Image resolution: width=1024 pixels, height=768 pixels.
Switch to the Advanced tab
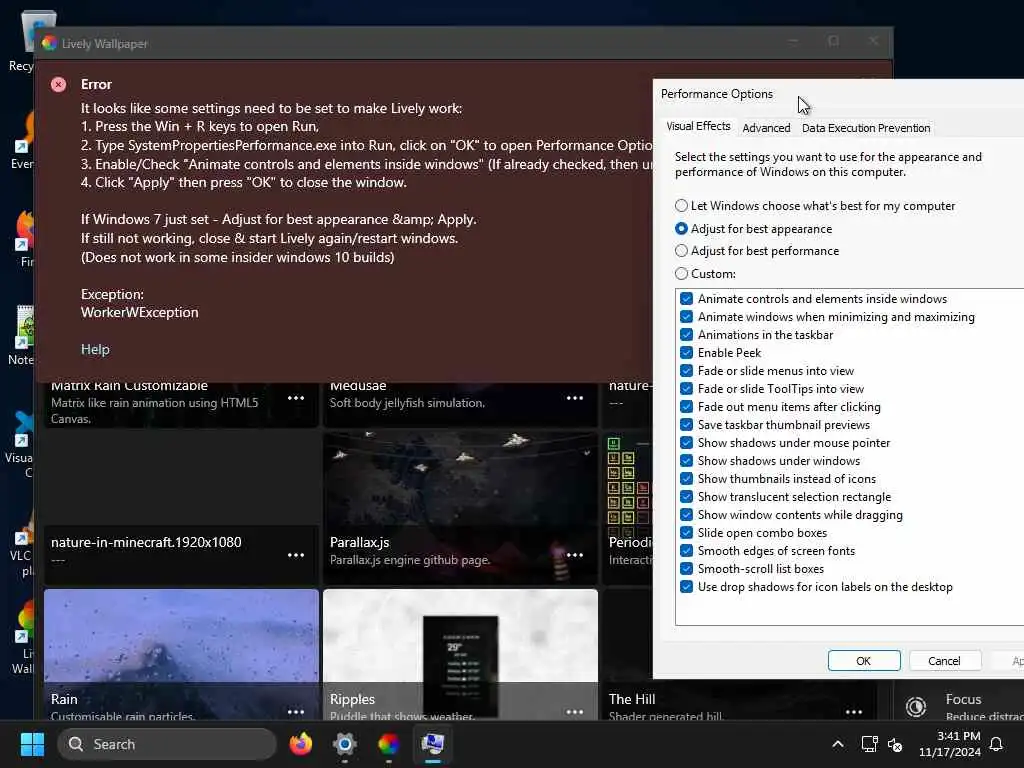(766, 128)
